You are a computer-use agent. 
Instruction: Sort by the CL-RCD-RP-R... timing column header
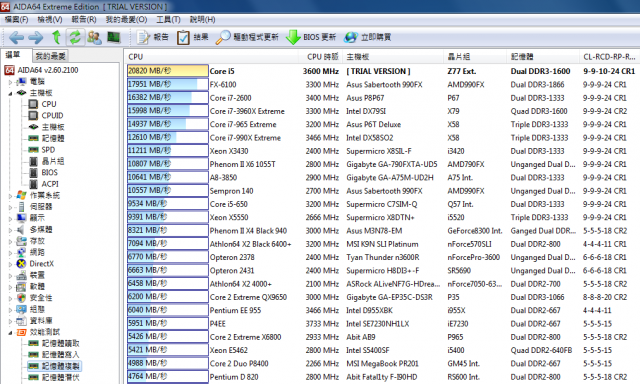click(609, 57)
